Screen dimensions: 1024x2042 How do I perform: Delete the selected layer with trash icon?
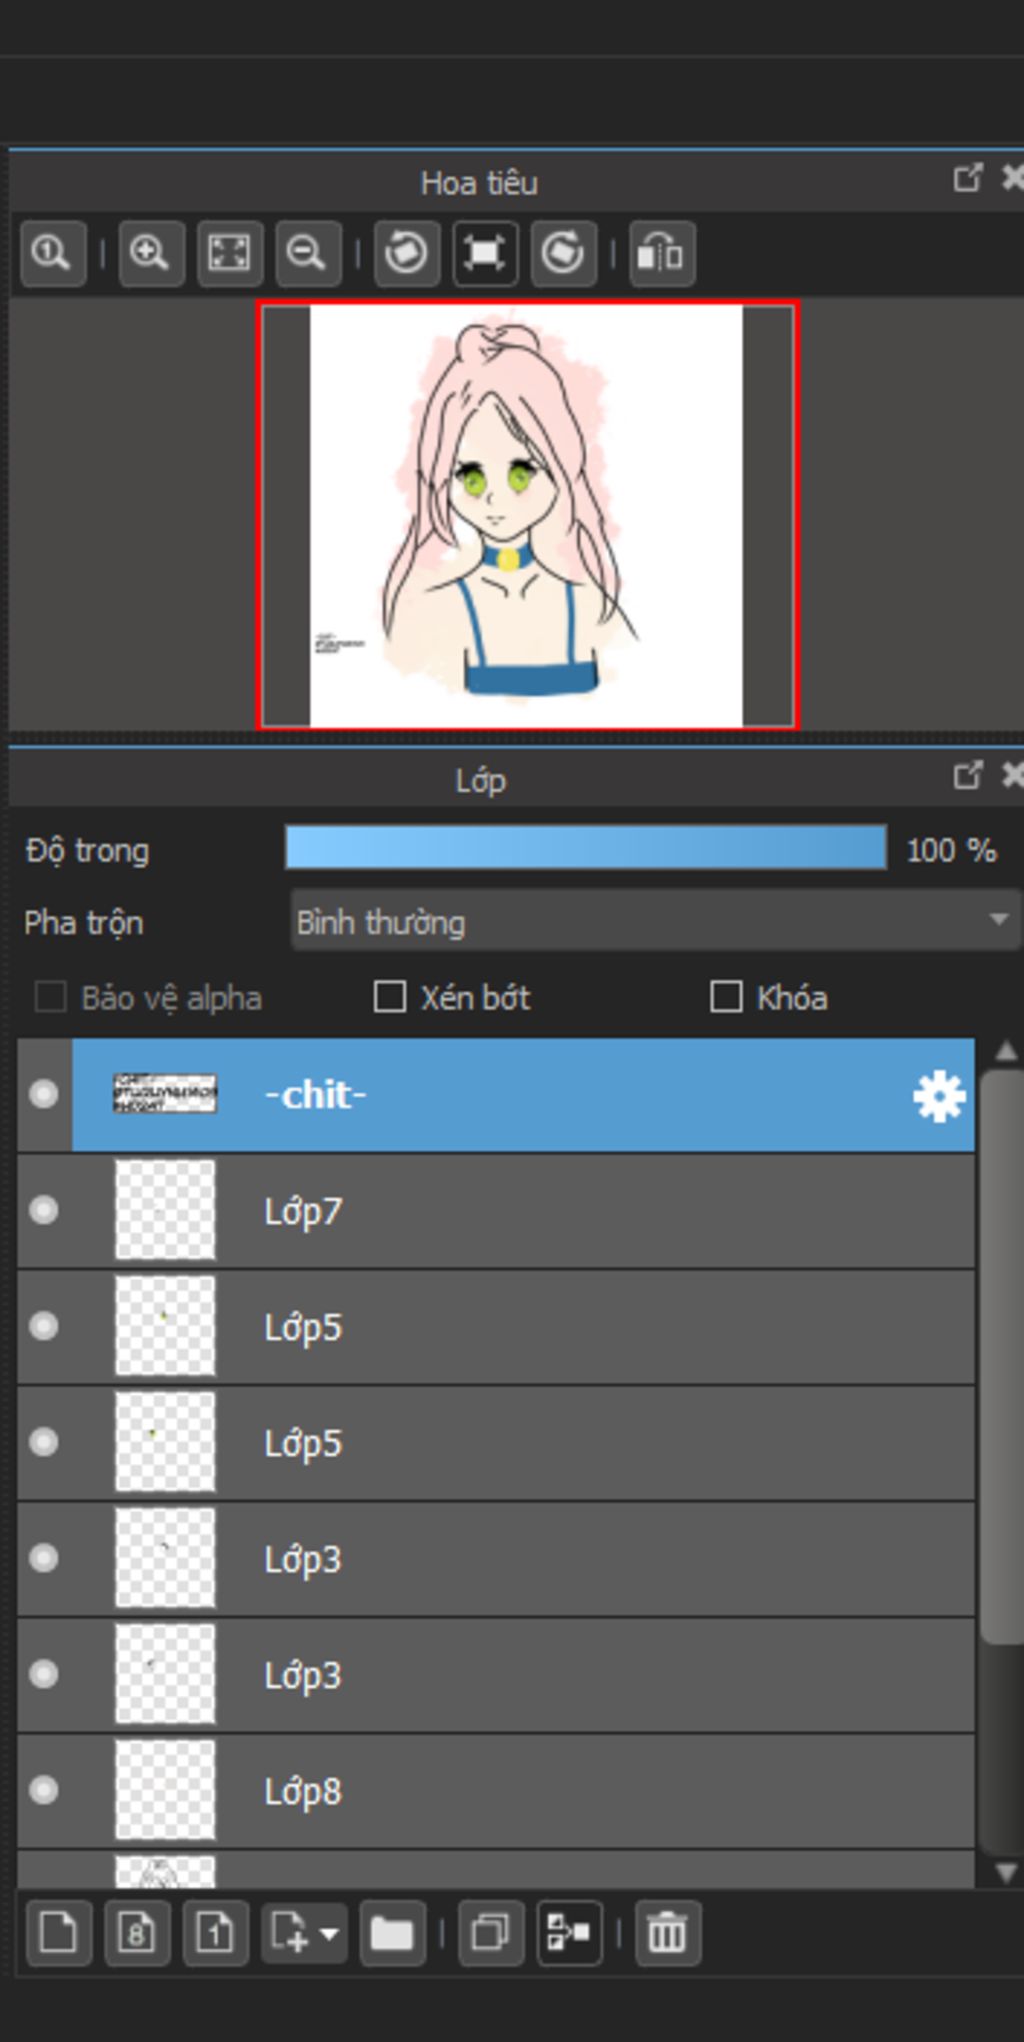[667, 1933]
